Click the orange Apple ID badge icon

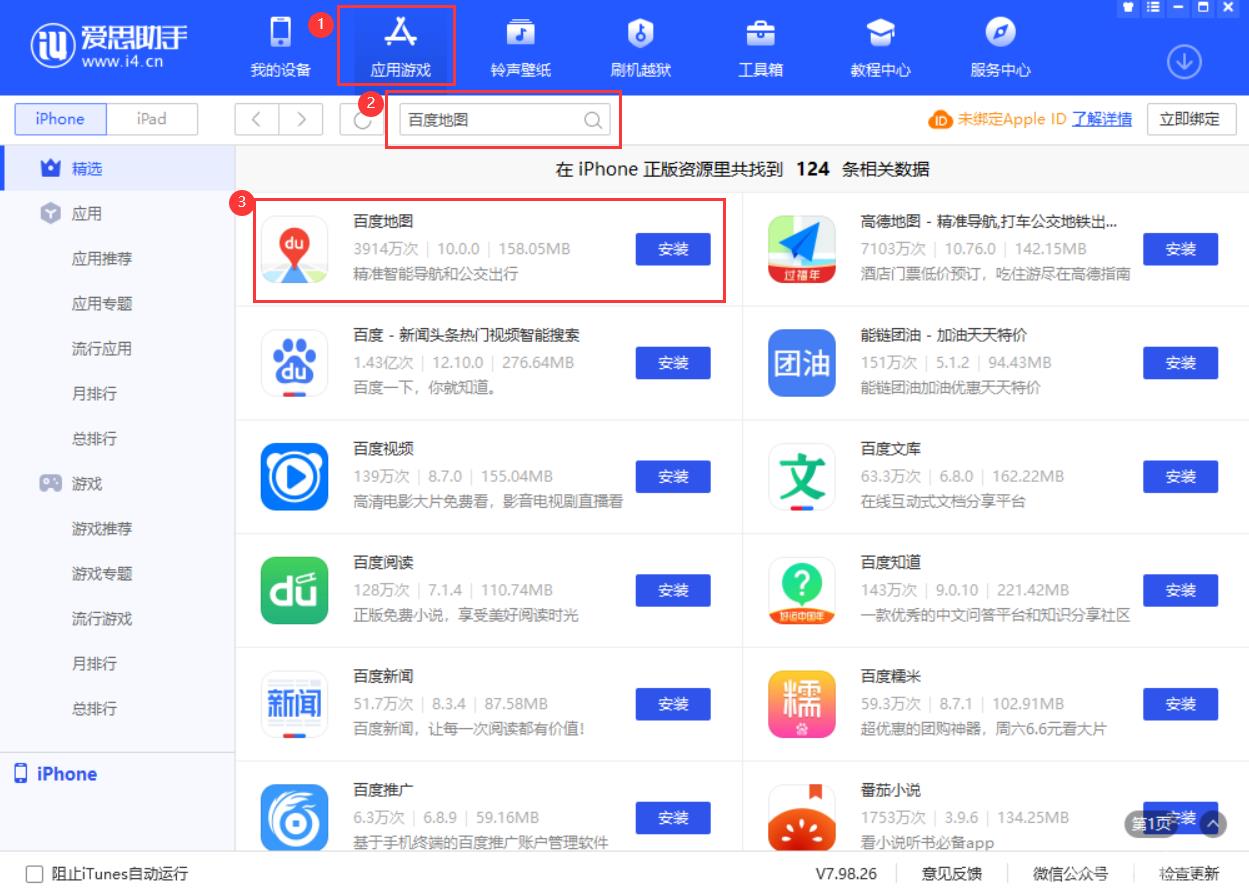(x=940, y=120)
